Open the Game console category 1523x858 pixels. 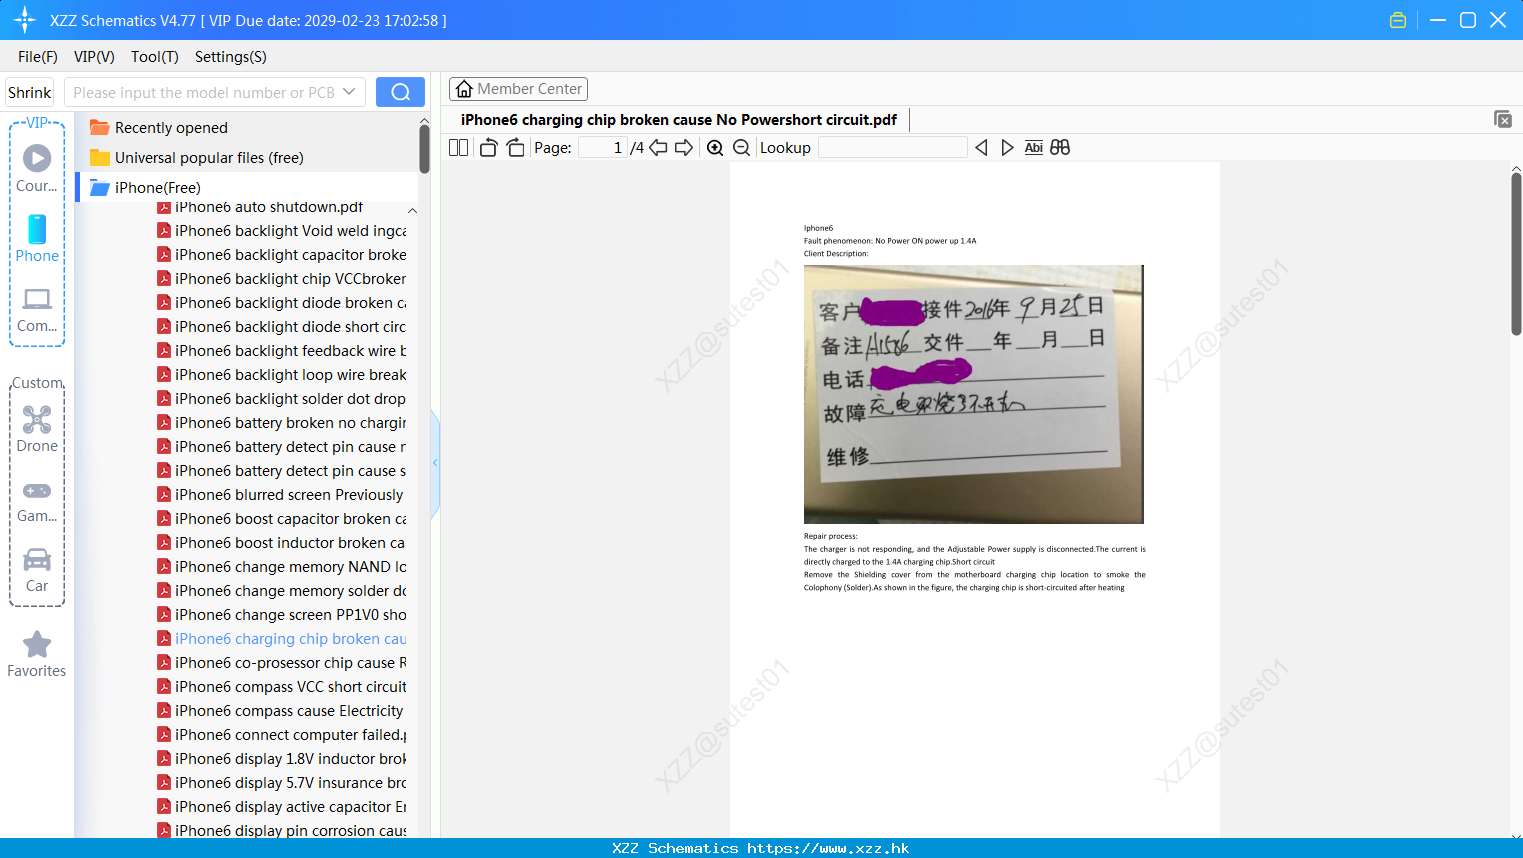(x=37, y=500)
